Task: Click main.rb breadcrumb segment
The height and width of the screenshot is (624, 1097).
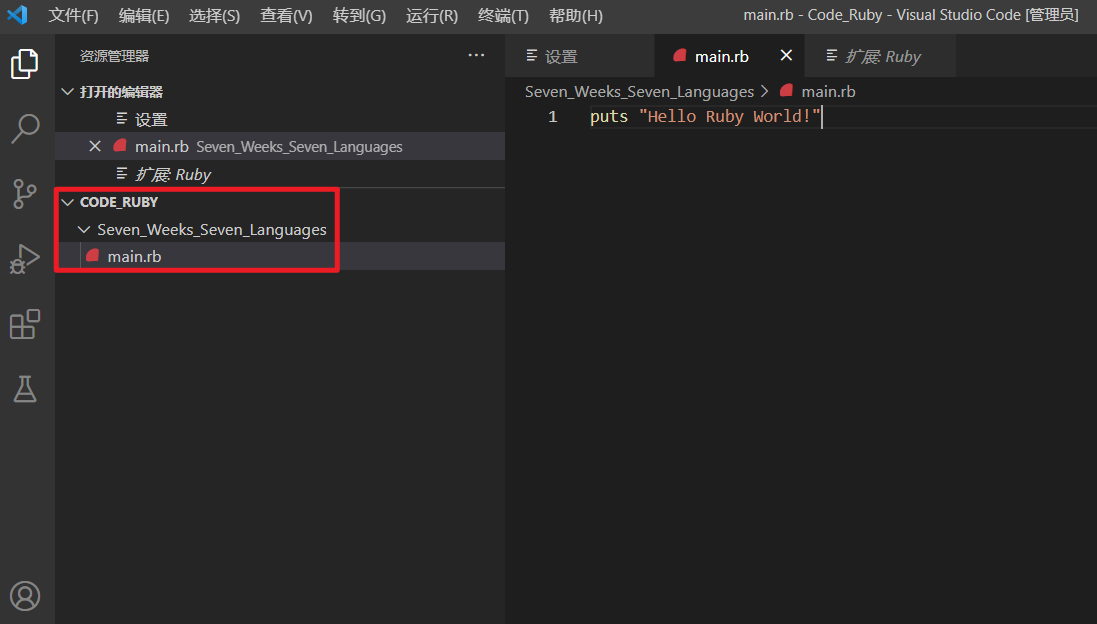Action: pyautogui.click(x=828, y=92)
